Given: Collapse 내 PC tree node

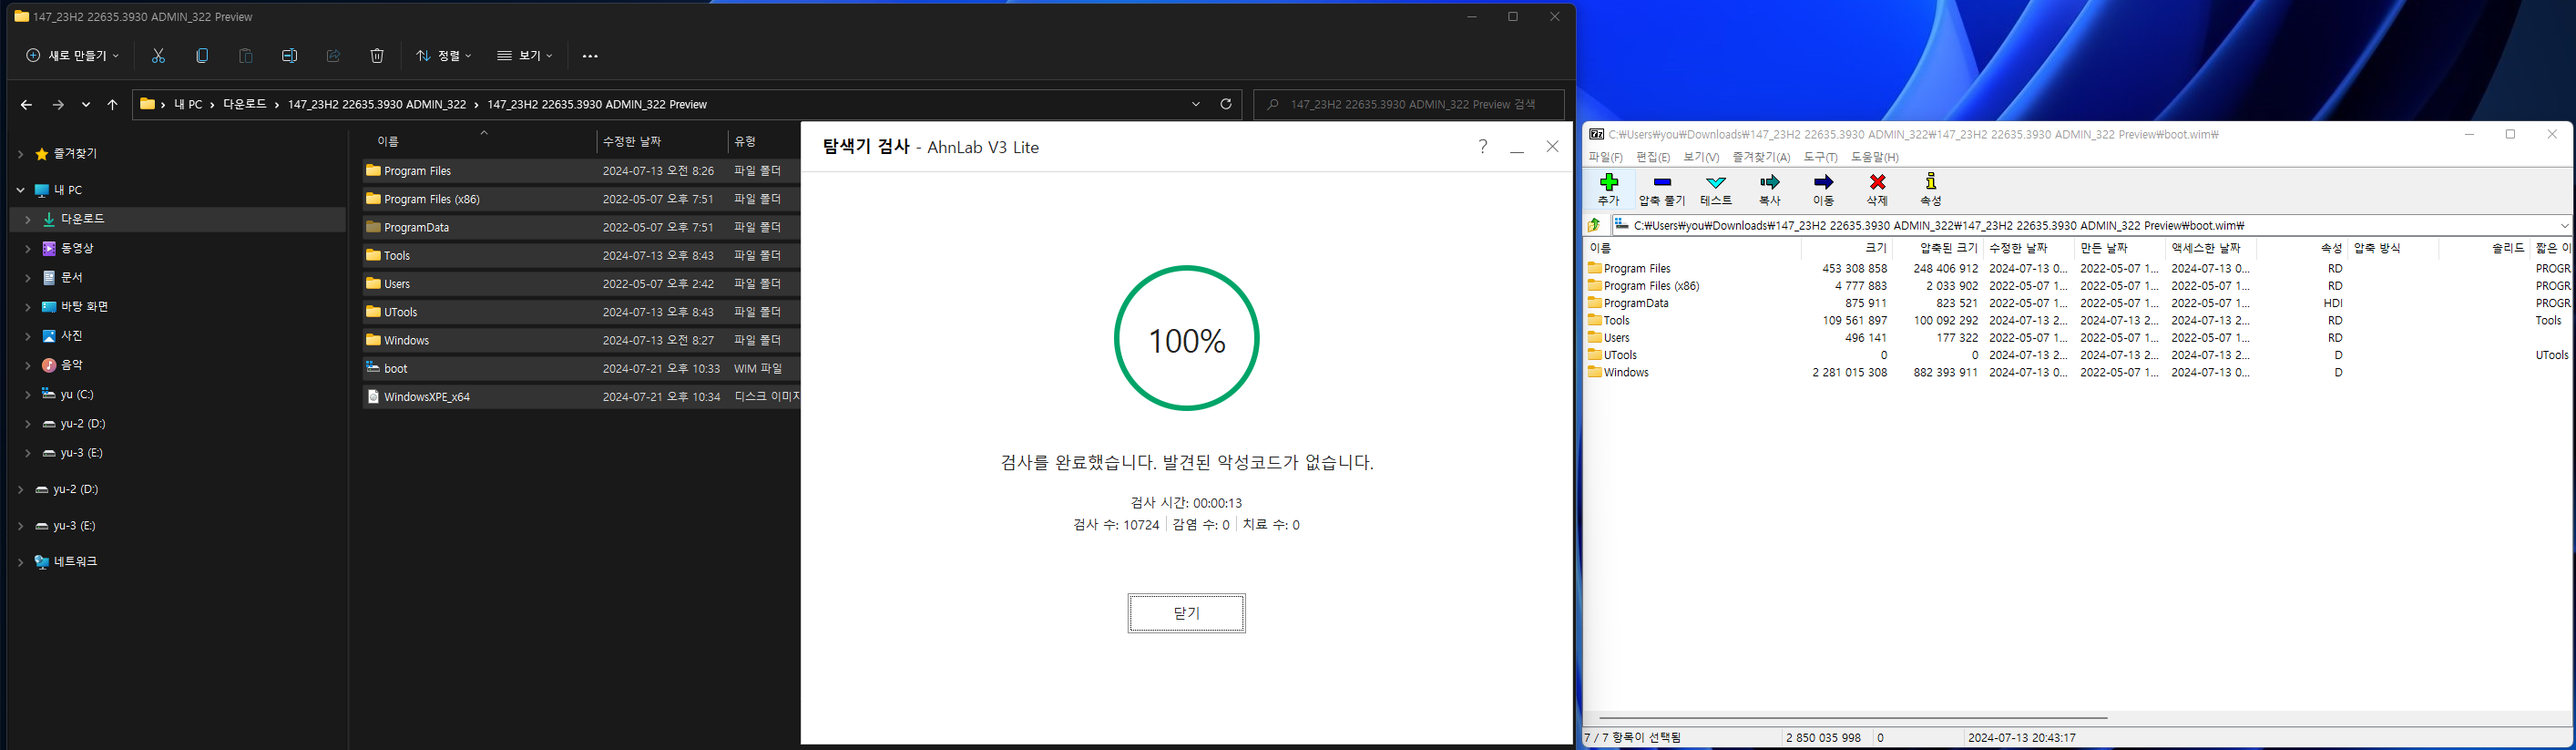Looking at the screenshot, I should (x=20, y=190).
